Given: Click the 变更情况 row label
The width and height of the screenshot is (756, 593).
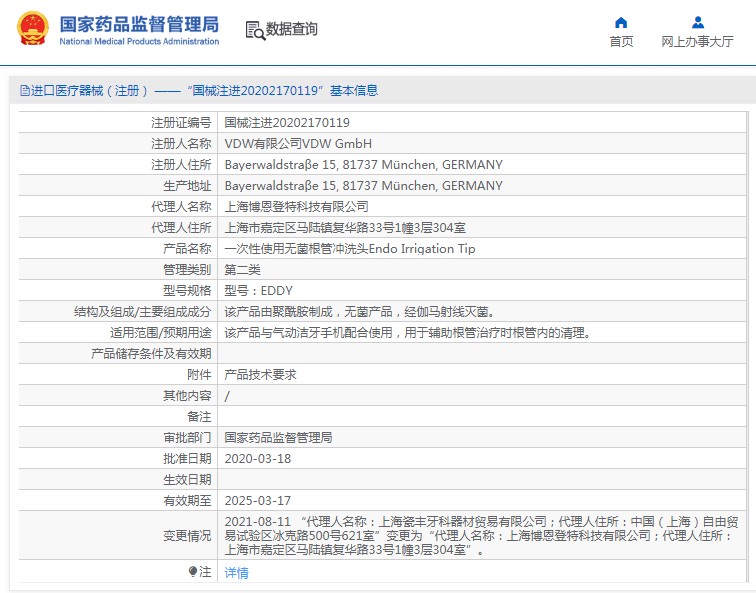Looking at the screenshot, I should pyautogui.click(x=187, y=536).
